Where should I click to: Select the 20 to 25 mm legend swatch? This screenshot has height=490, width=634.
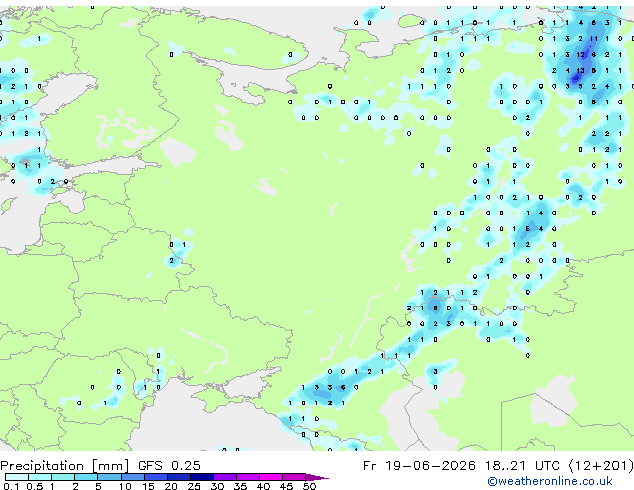tap(178, 477)
